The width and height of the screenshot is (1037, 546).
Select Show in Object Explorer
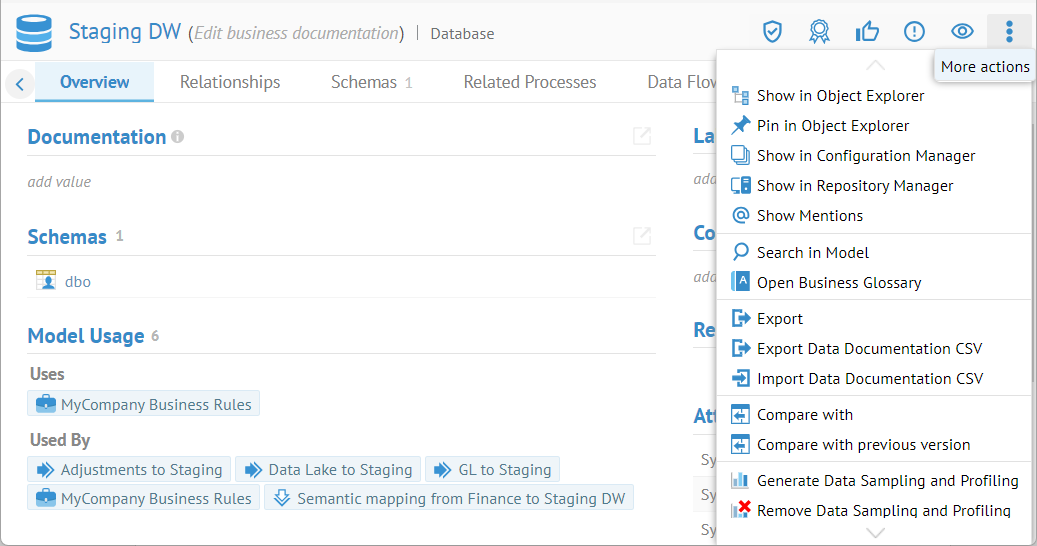click(840, 96)
